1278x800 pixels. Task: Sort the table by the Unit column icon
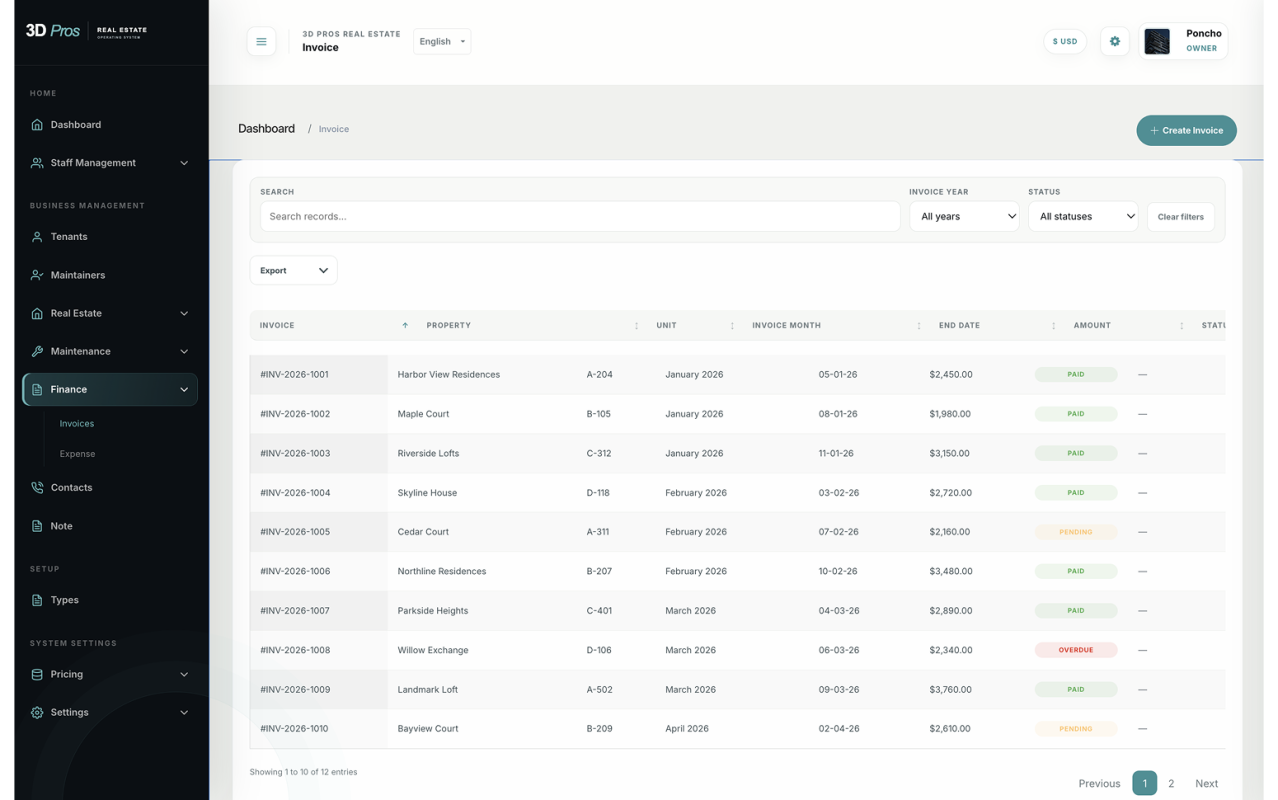(x=732, y=325)
